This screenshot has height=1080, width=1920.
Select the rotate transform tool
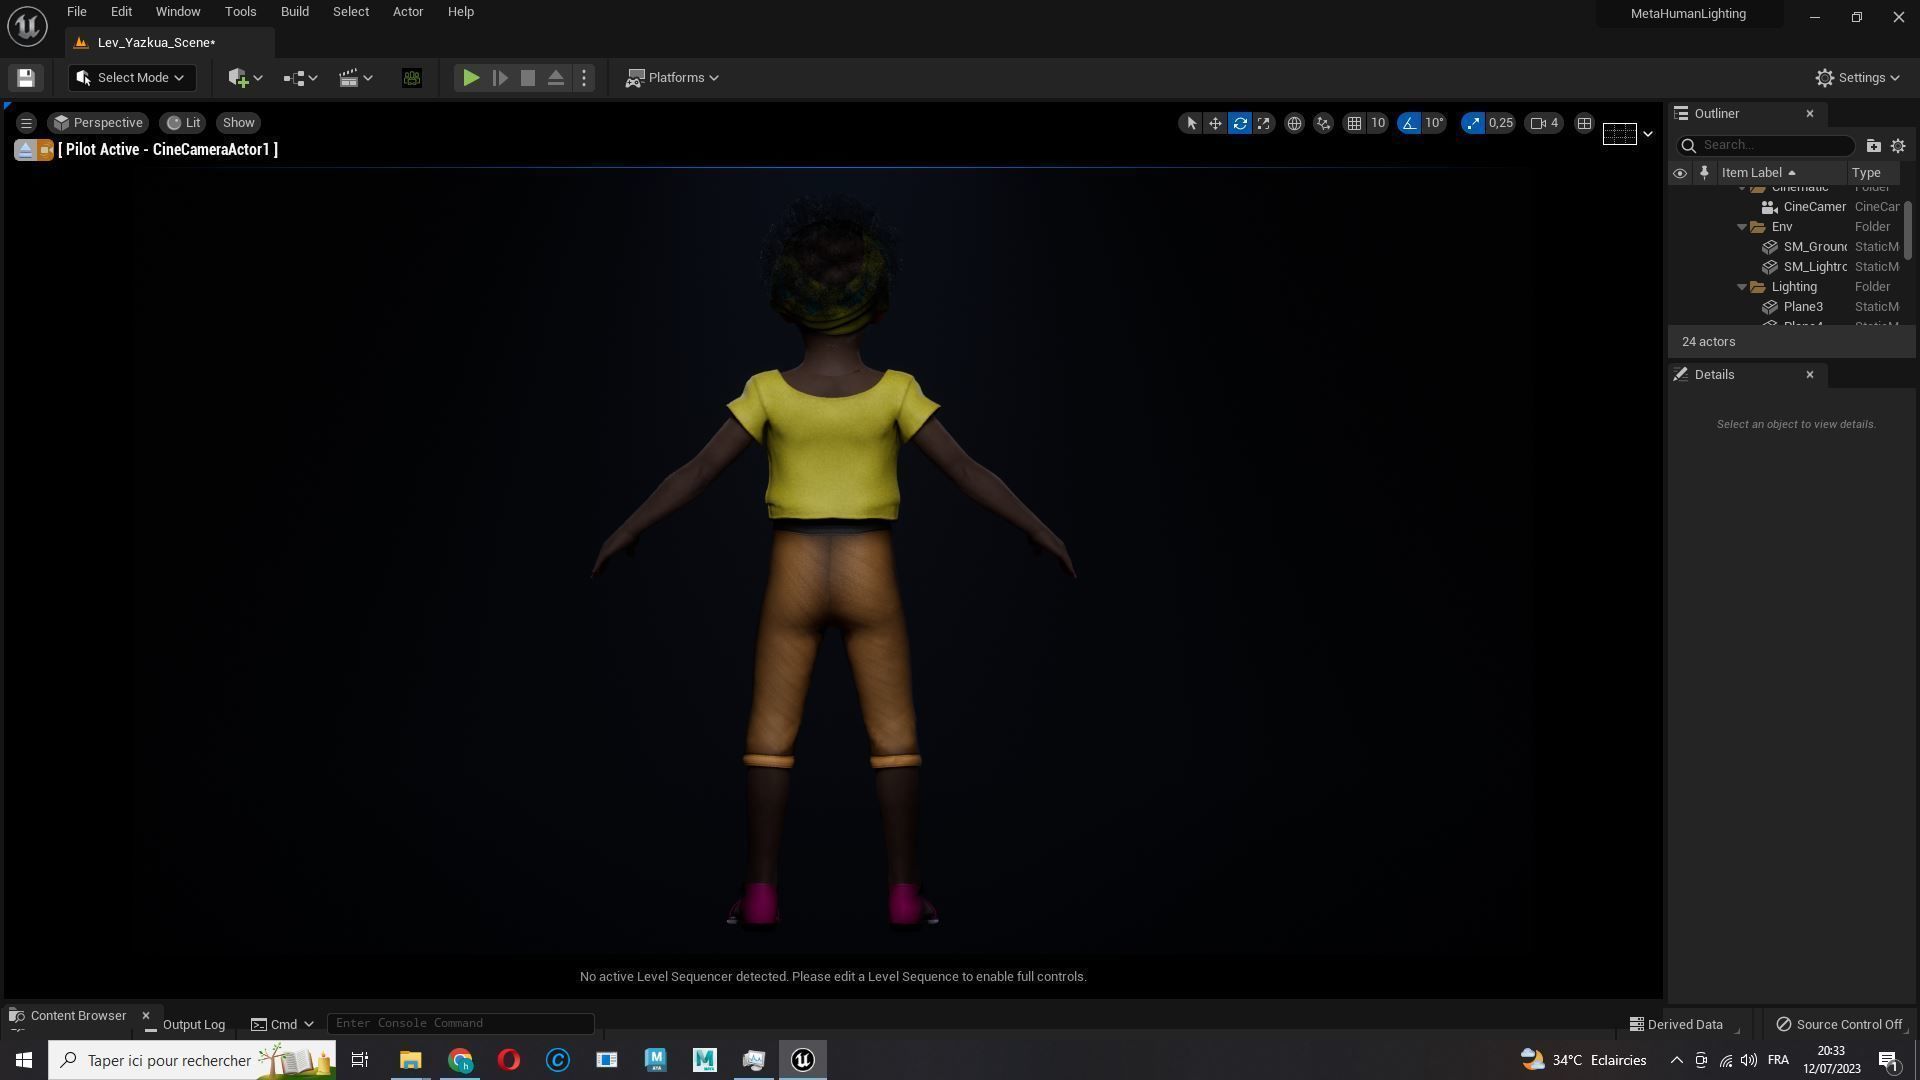(x=1240, y=123)
